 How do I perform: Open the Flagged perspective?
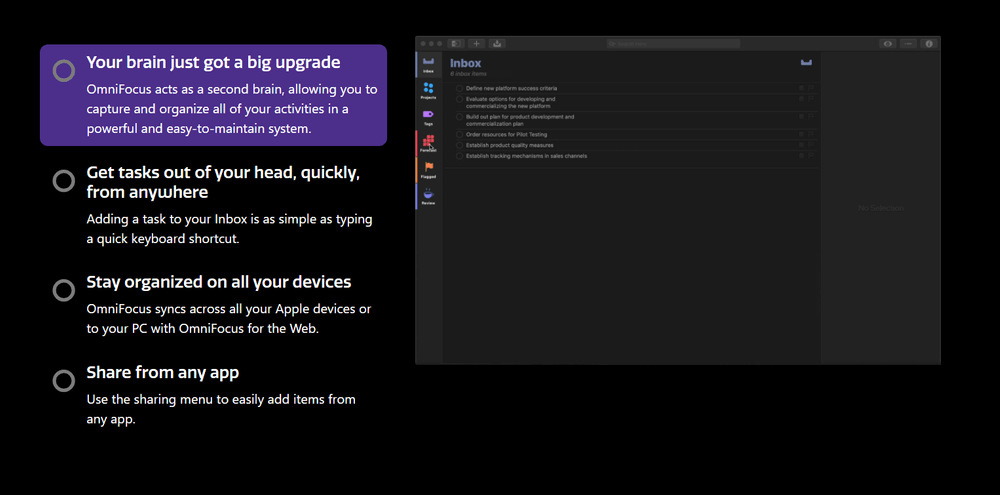tap(429, 170)
